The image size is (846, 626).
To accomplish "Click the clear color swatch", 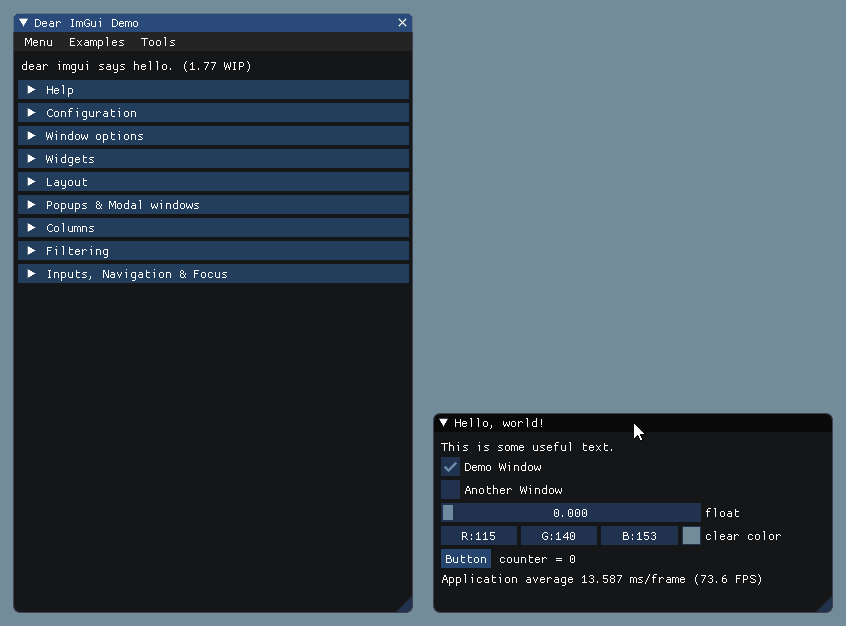I will click(x=690, y=535).
